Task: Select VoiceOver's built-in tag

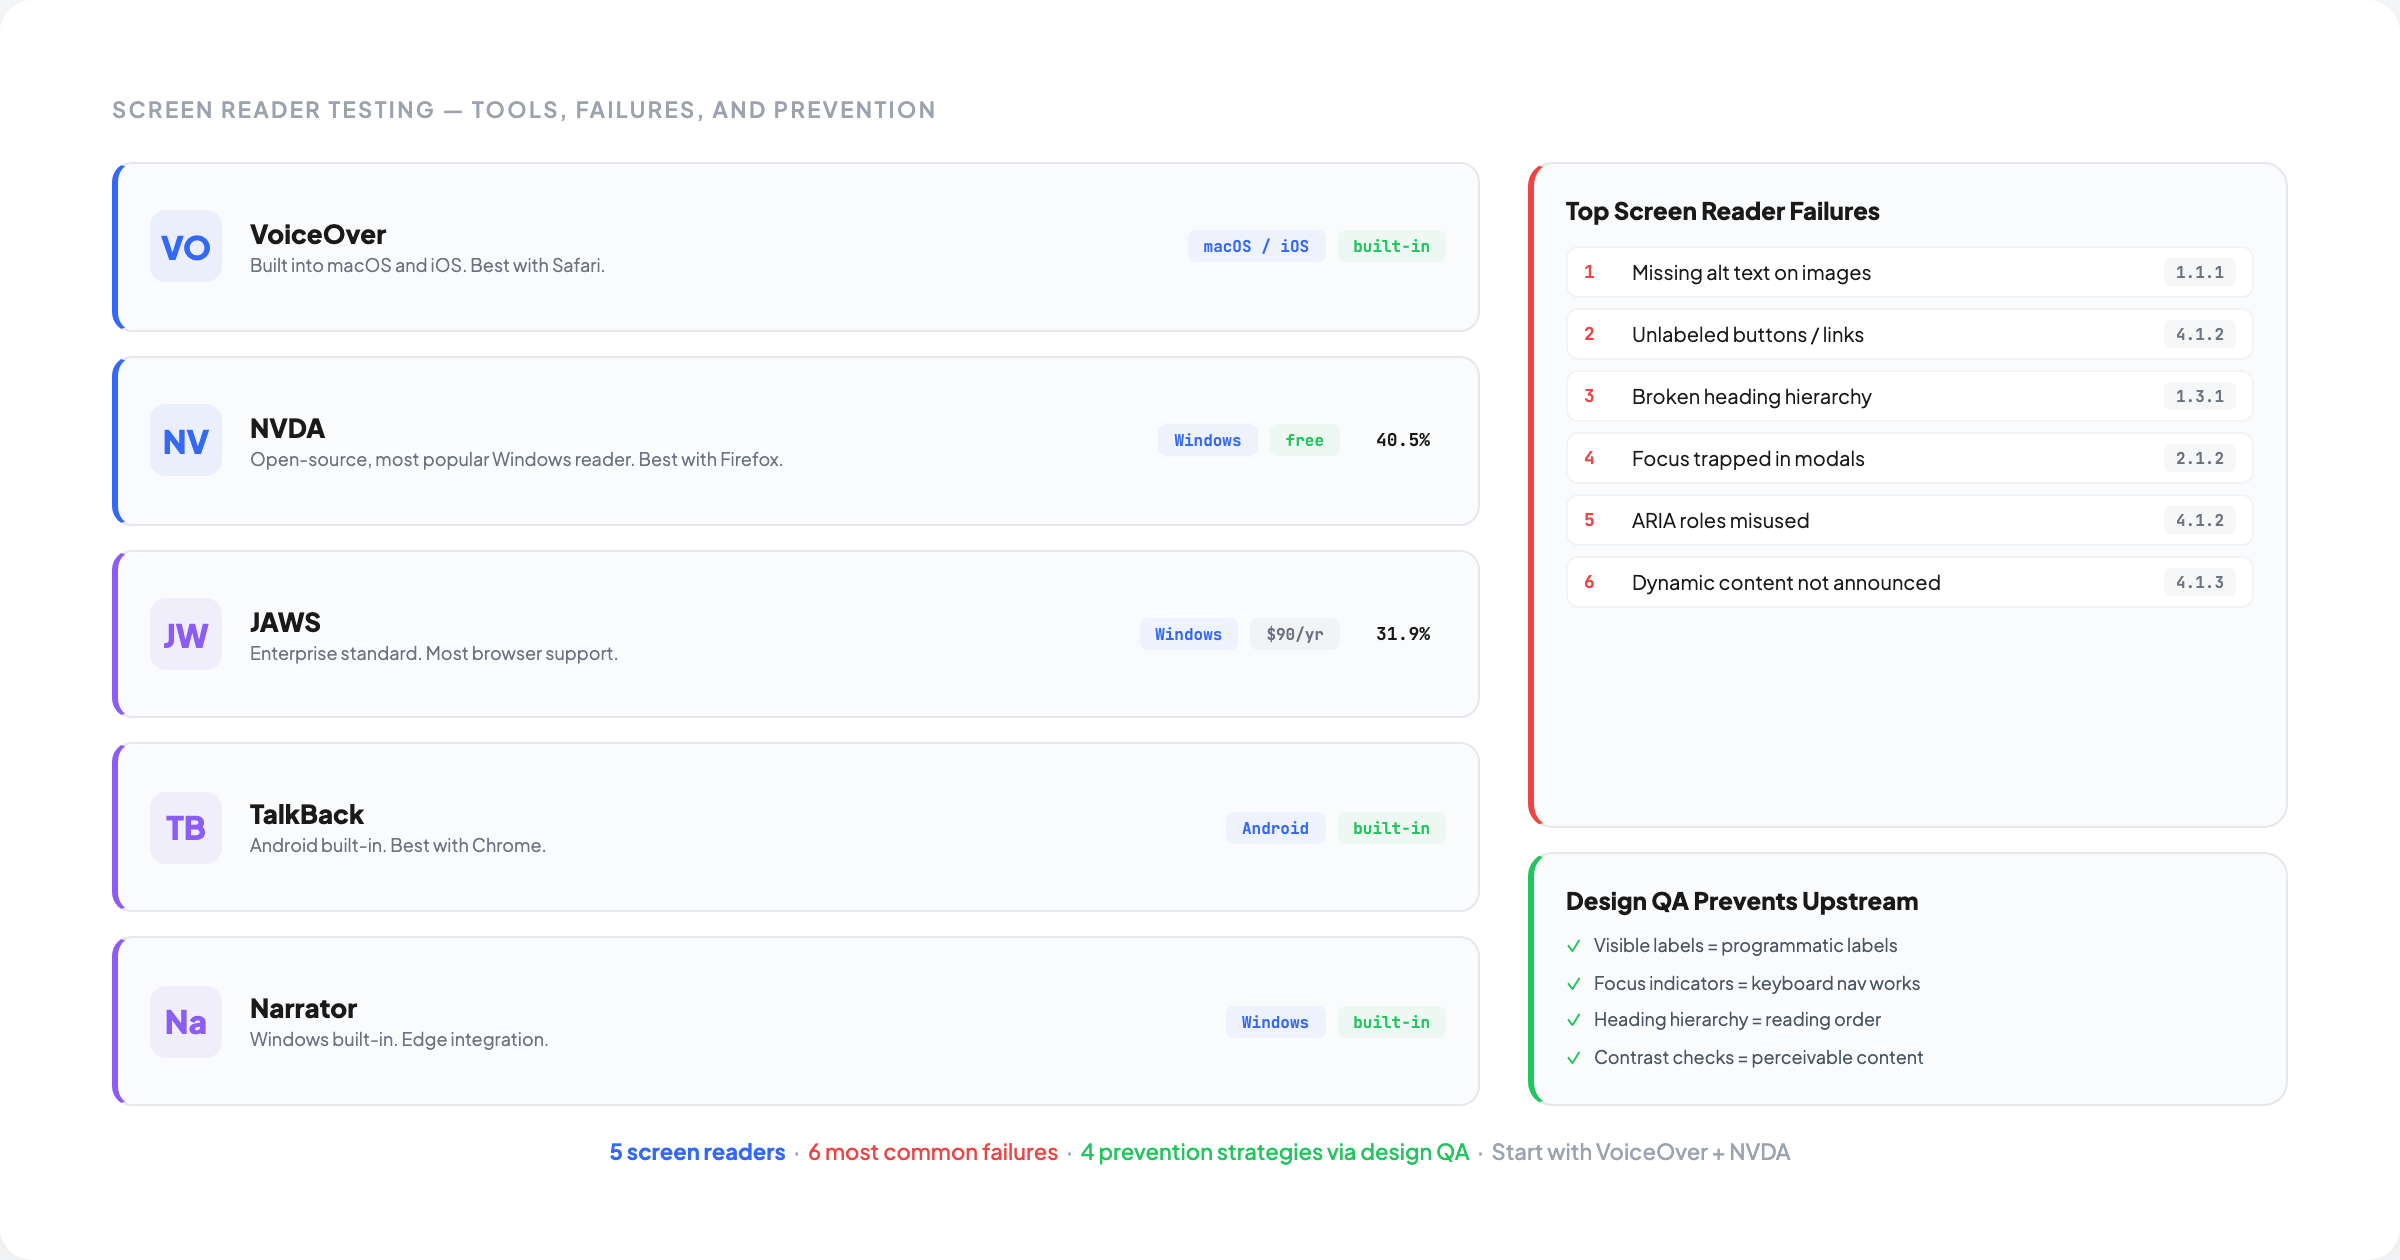Action: (1391, 246)
